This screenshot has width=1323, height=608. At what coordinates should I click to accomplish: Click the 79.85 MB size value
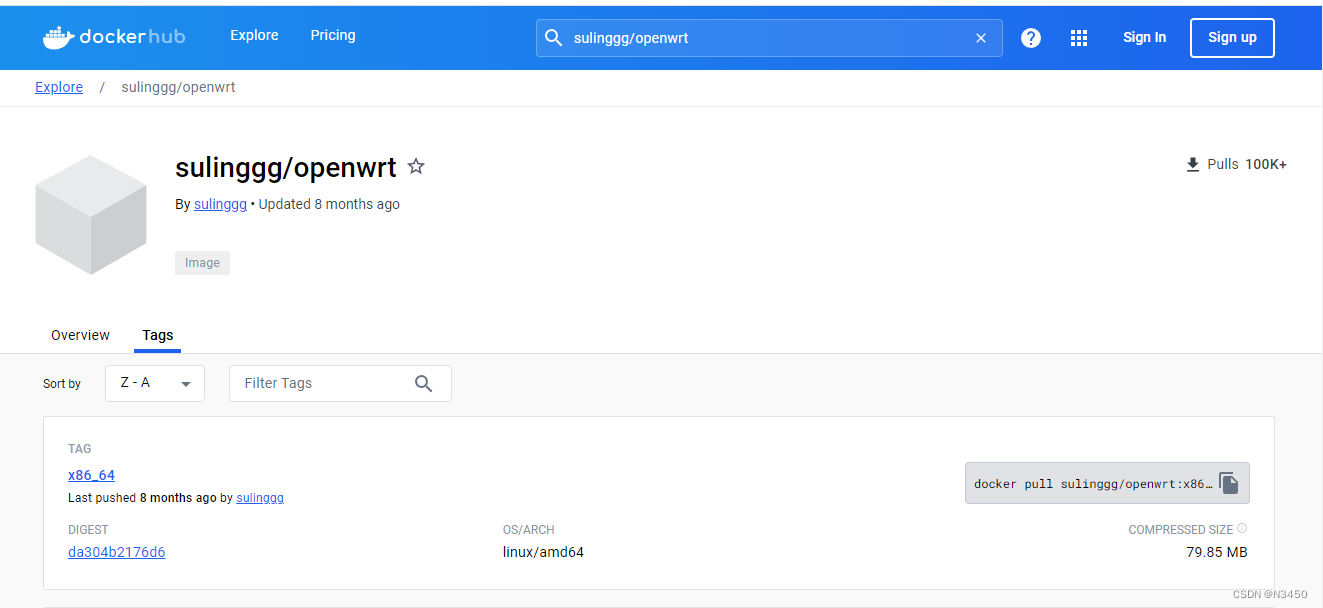point(1217,552)
